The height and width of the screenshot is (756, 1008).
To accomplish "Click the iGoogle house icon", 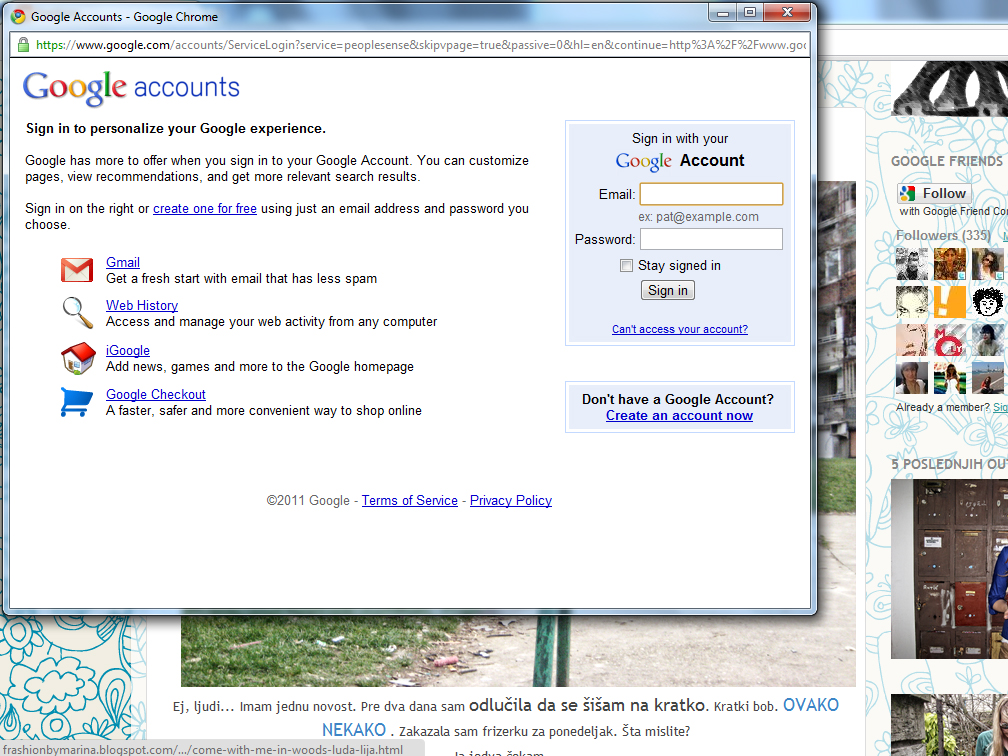I will tap(78, 358).
